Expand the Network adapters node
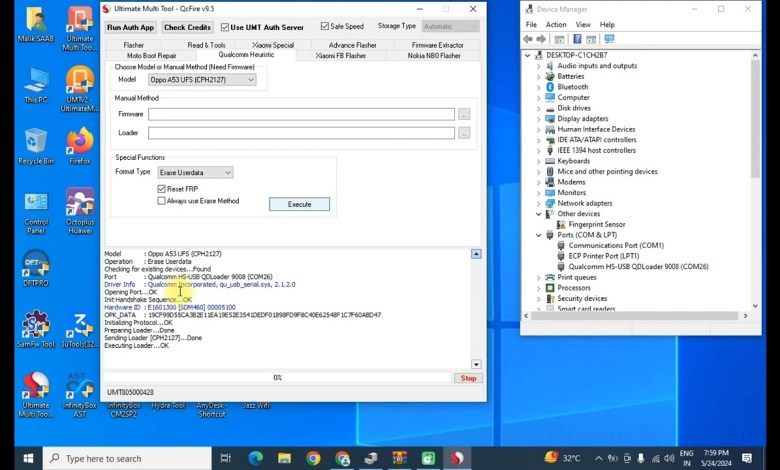This screenshot has height=470, width=780. coord(539,203)
